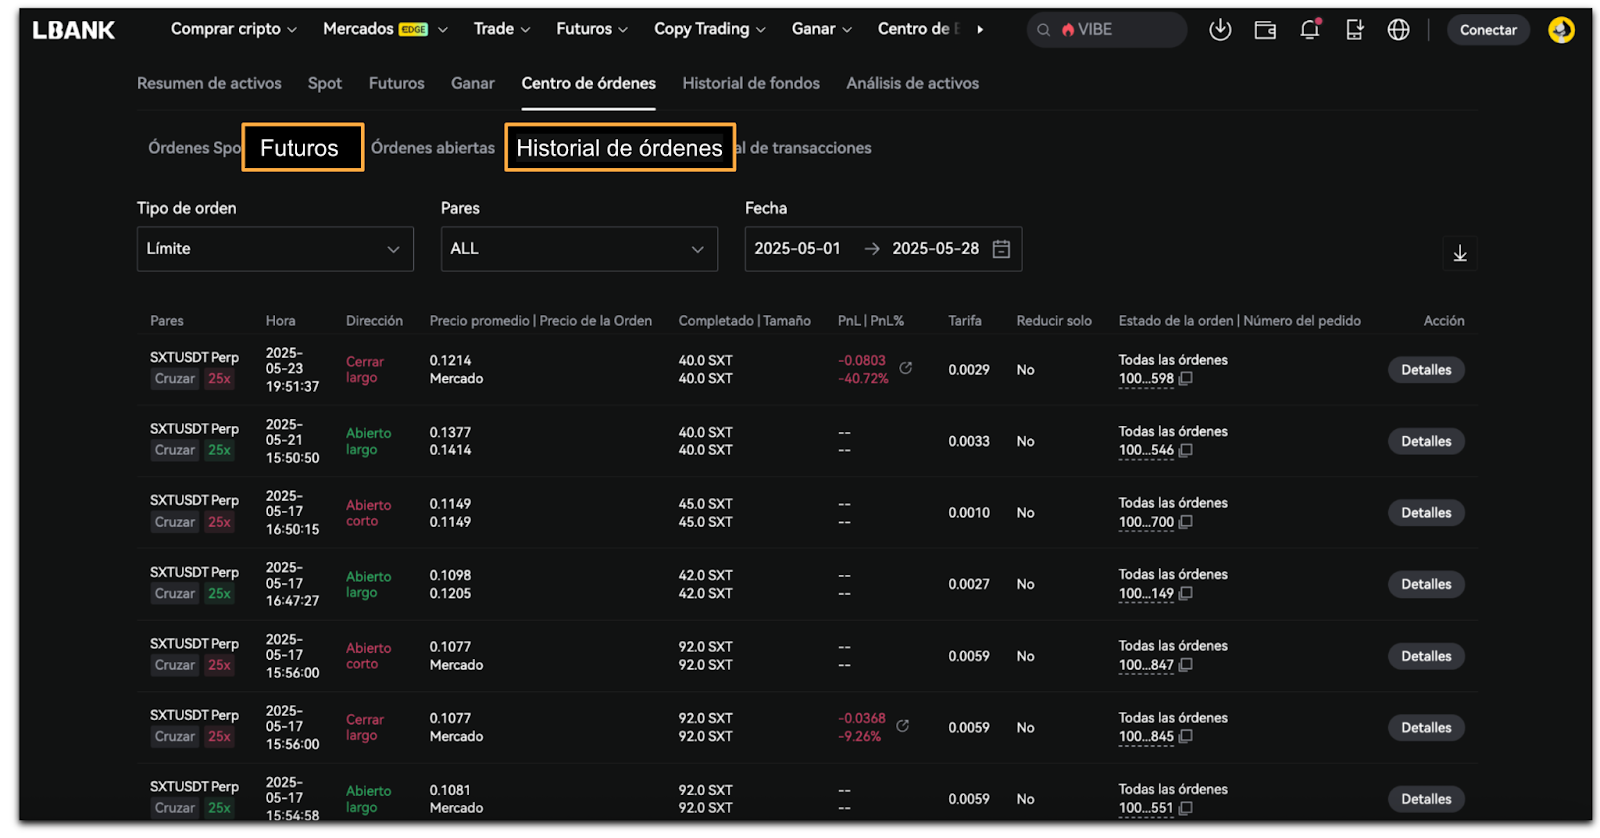Open Detalles for the 2025-05-21 order
The height and width of the screenshot is (838, 1600).
coord(1425,441)
